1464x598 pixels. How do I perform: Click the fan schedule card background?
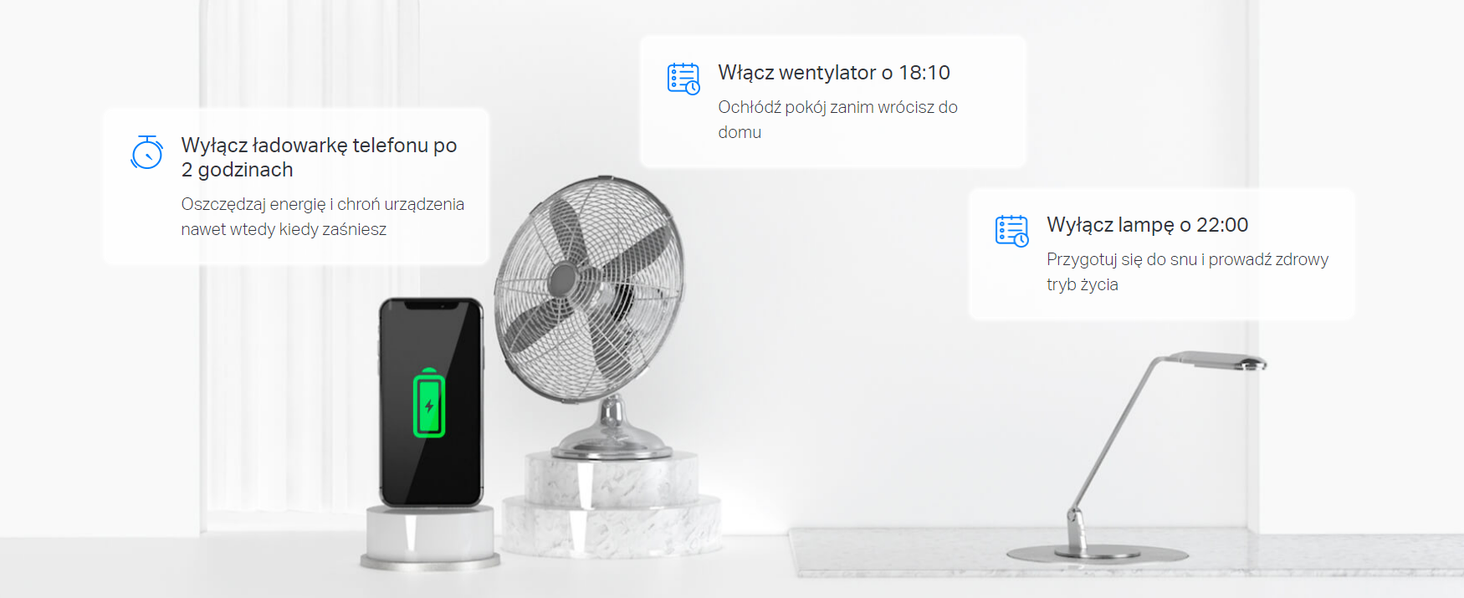click(x=833, y=101)
